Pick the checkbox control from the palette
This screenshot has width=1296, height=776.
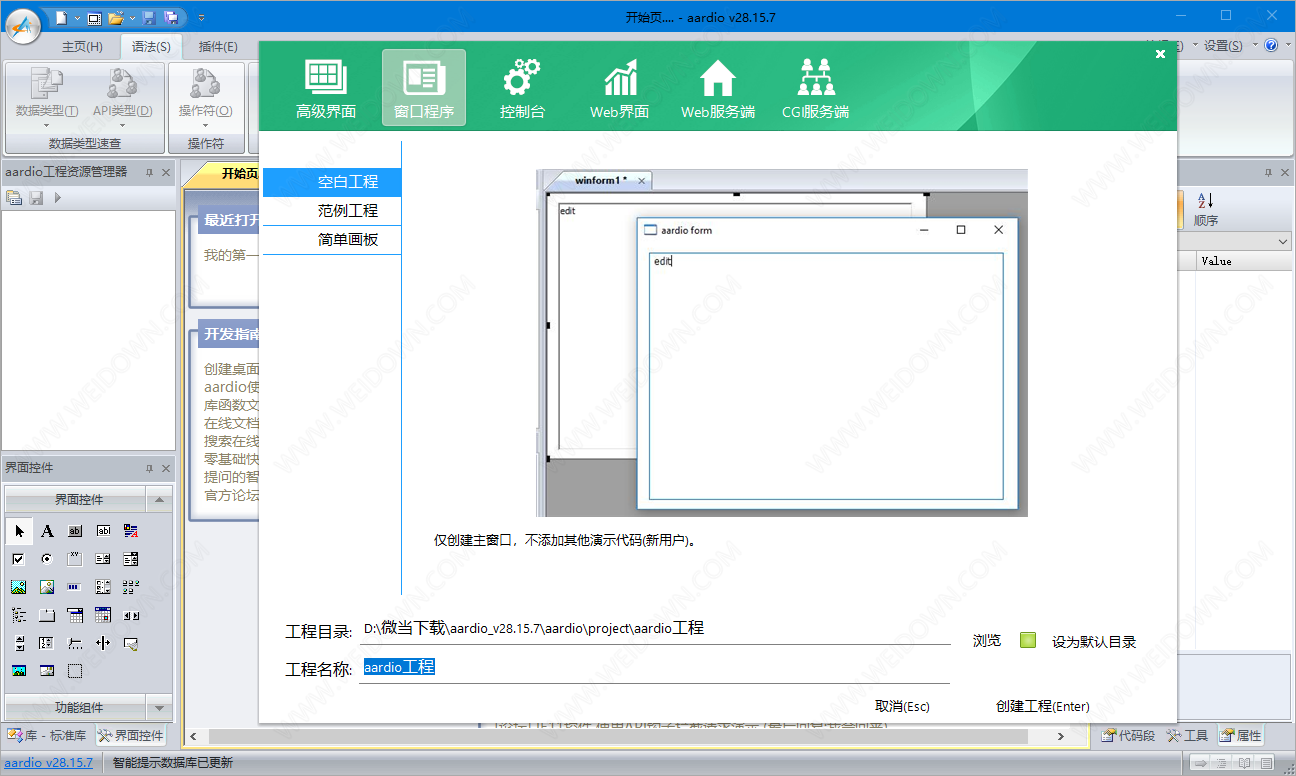coord(19,559)
